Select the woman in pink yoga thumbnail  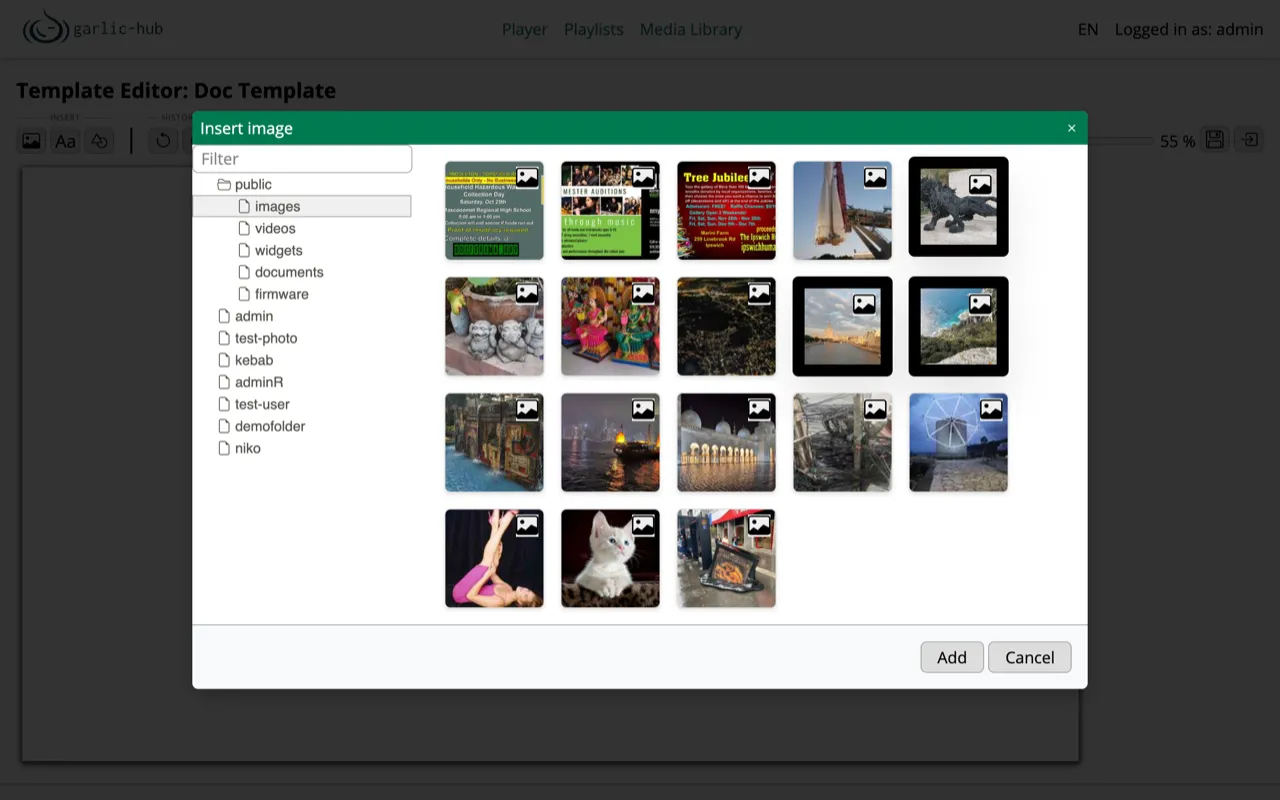tap(494, 558)
